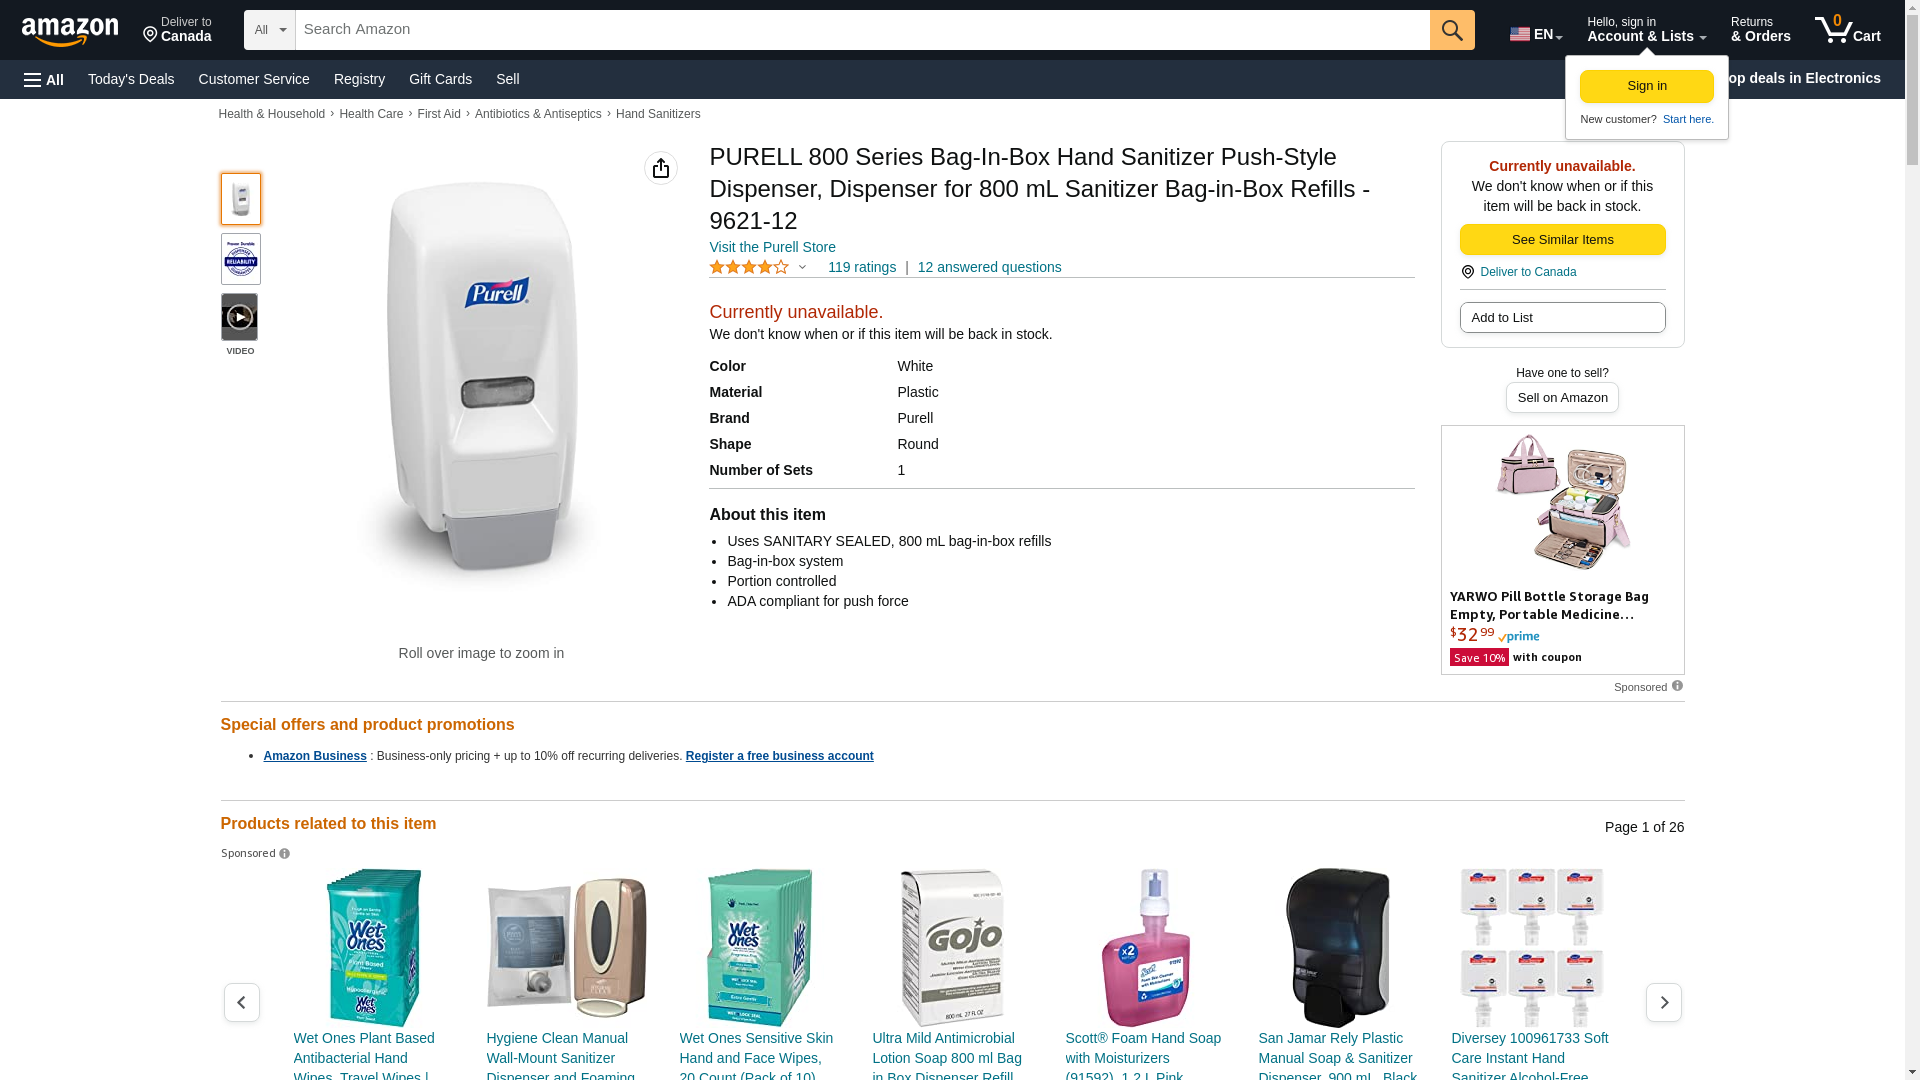Open Today's Deals in navigation bar

131,79
